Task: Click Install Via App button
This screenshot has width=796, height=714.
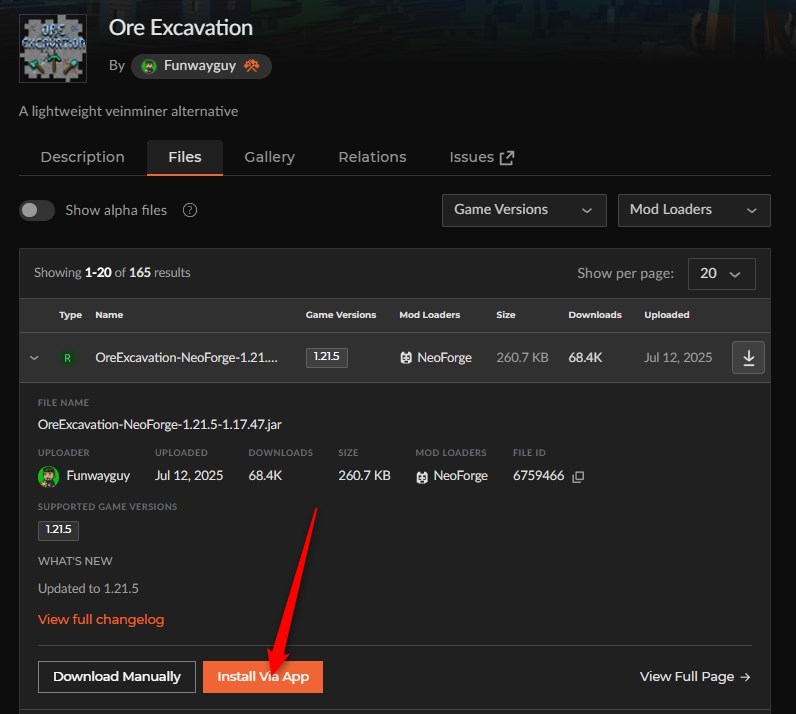Action: tap(263, 677)
